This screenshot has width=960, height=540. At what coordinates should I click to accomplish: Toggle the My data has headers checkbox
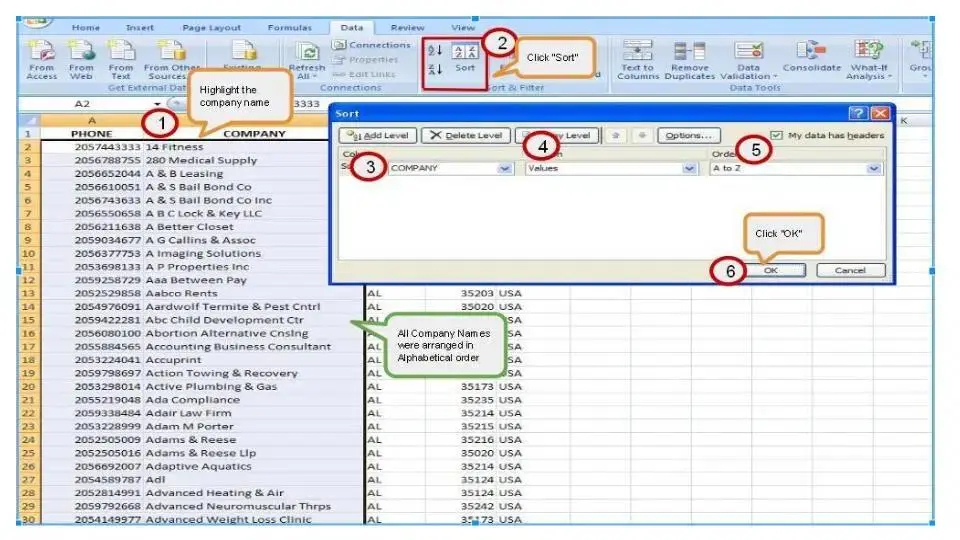(x=777, y=135)
